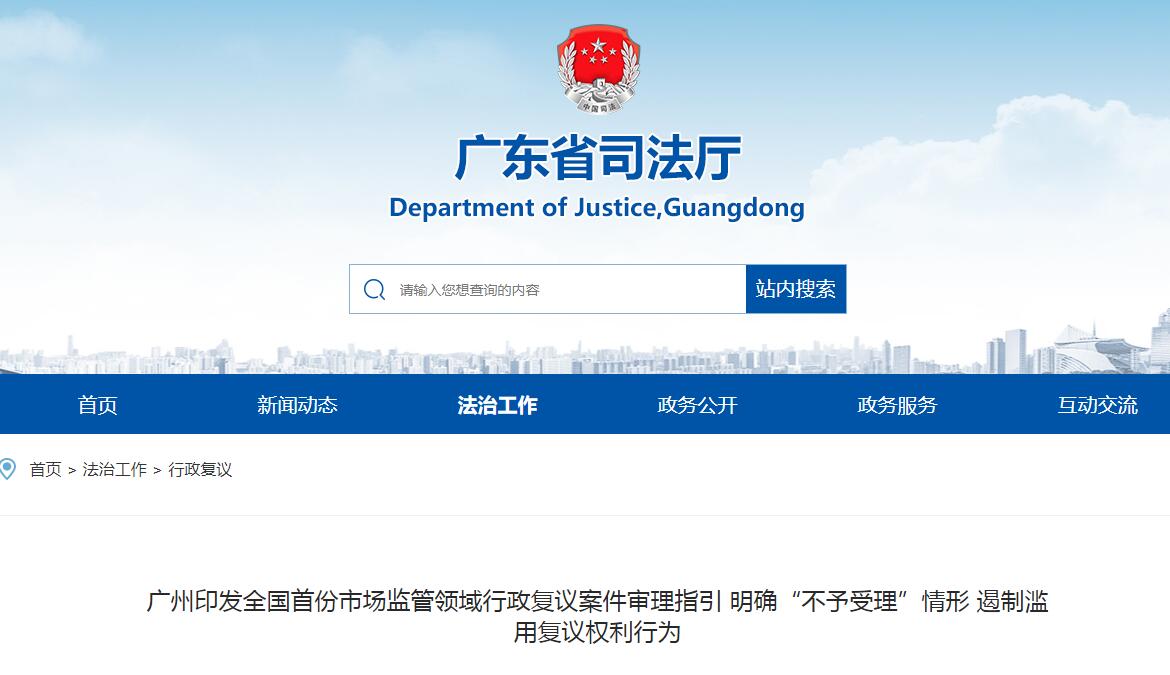The height and width of the screenshot is (675, 1170).
Task: Open the 互动交流 navigation tab
Action: coord(1097,405)
